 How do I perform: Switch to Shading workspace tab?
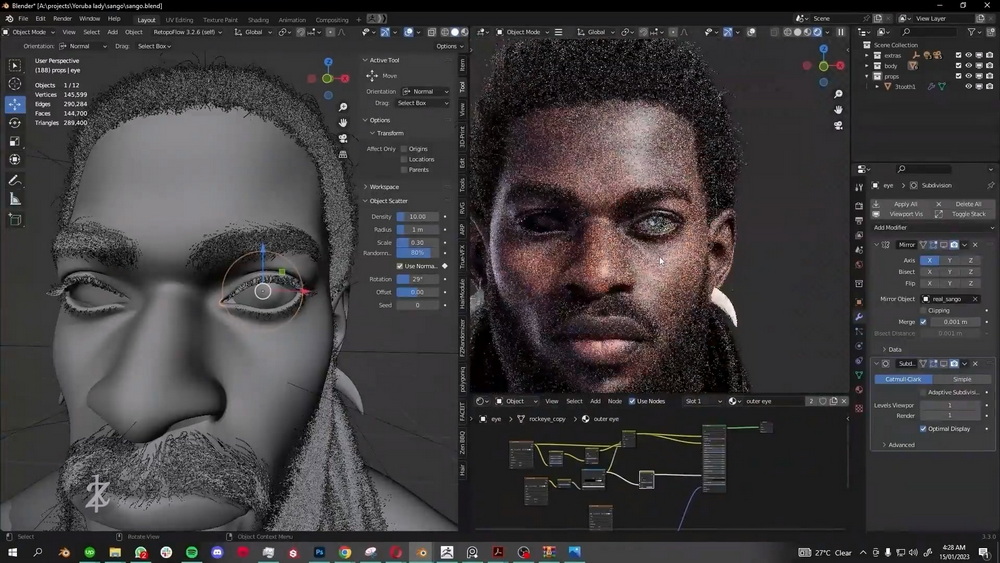pos(258,20)
